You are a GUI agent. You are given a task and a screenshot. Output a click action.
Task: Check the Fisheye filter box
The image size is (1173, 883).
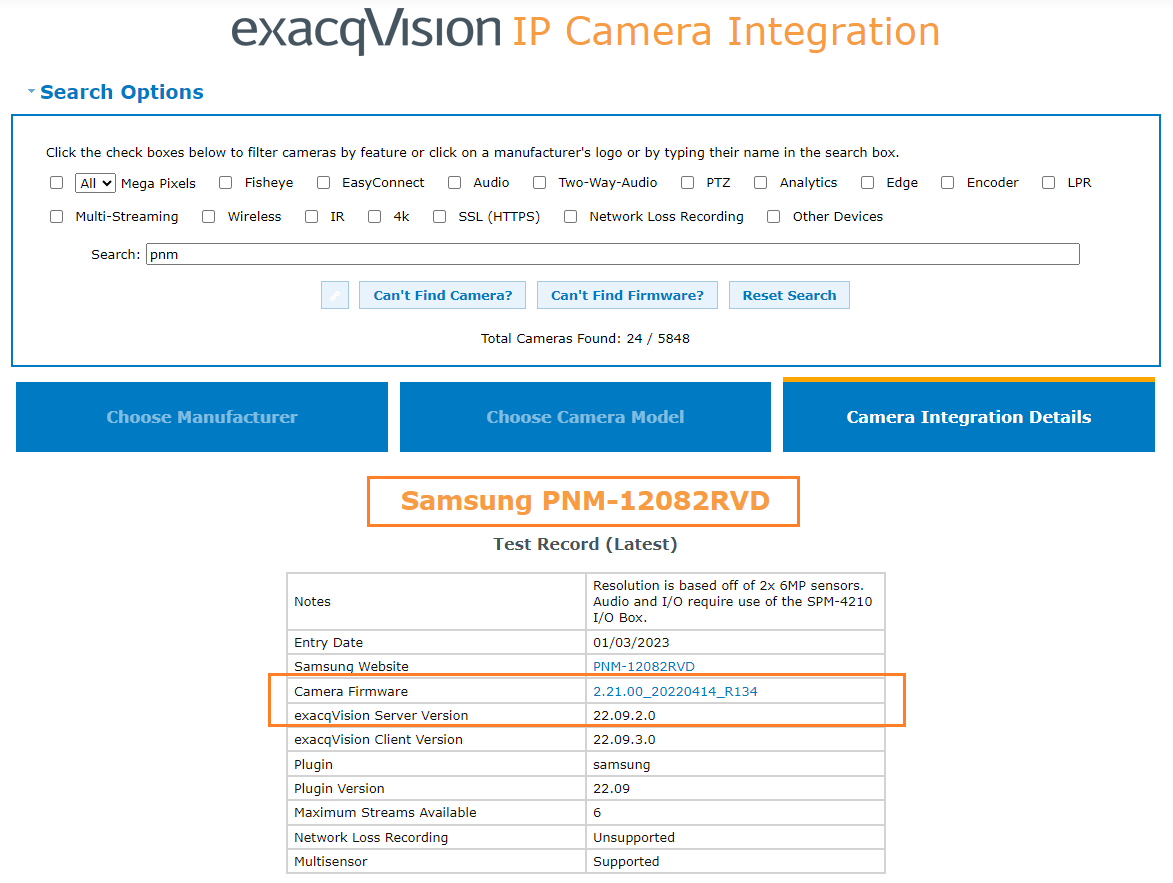225,183
